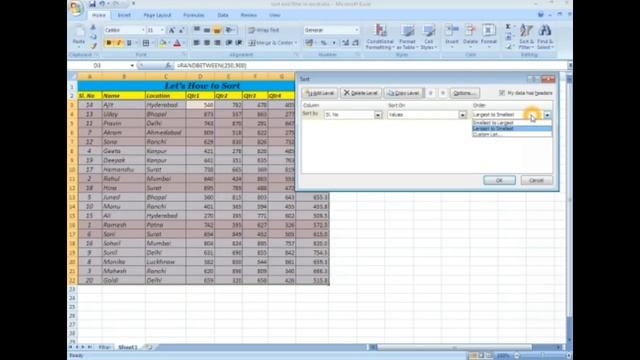Open the Name Box dropdown arrow
Screen dimensions: 640x360
click(132, 65)
